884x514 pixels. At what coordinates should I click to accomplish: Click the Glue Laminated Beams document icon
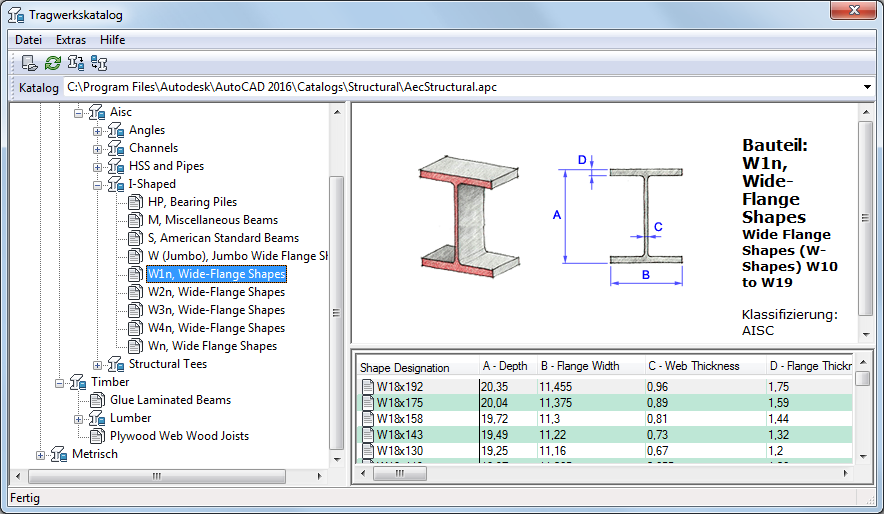point(97,400)
